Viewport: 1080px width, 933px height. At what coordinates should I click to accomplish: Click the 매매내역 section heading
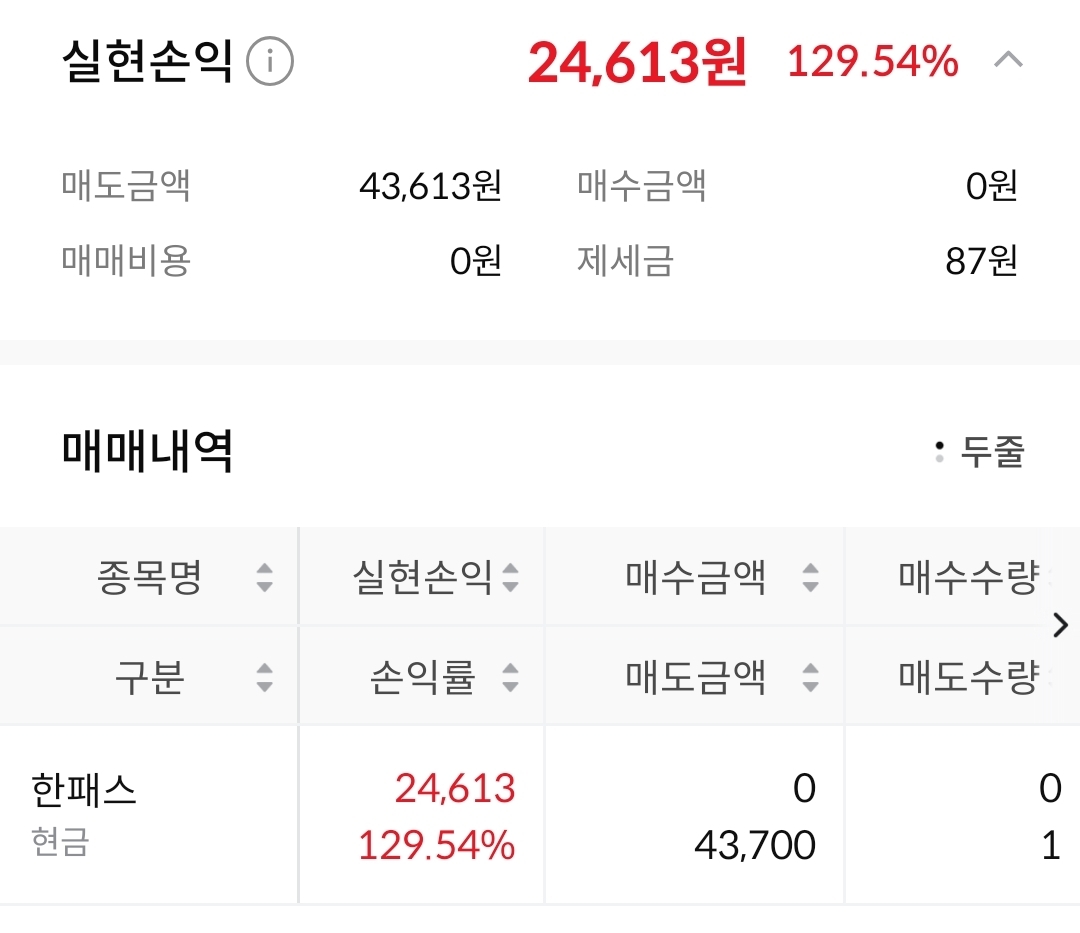147,451
